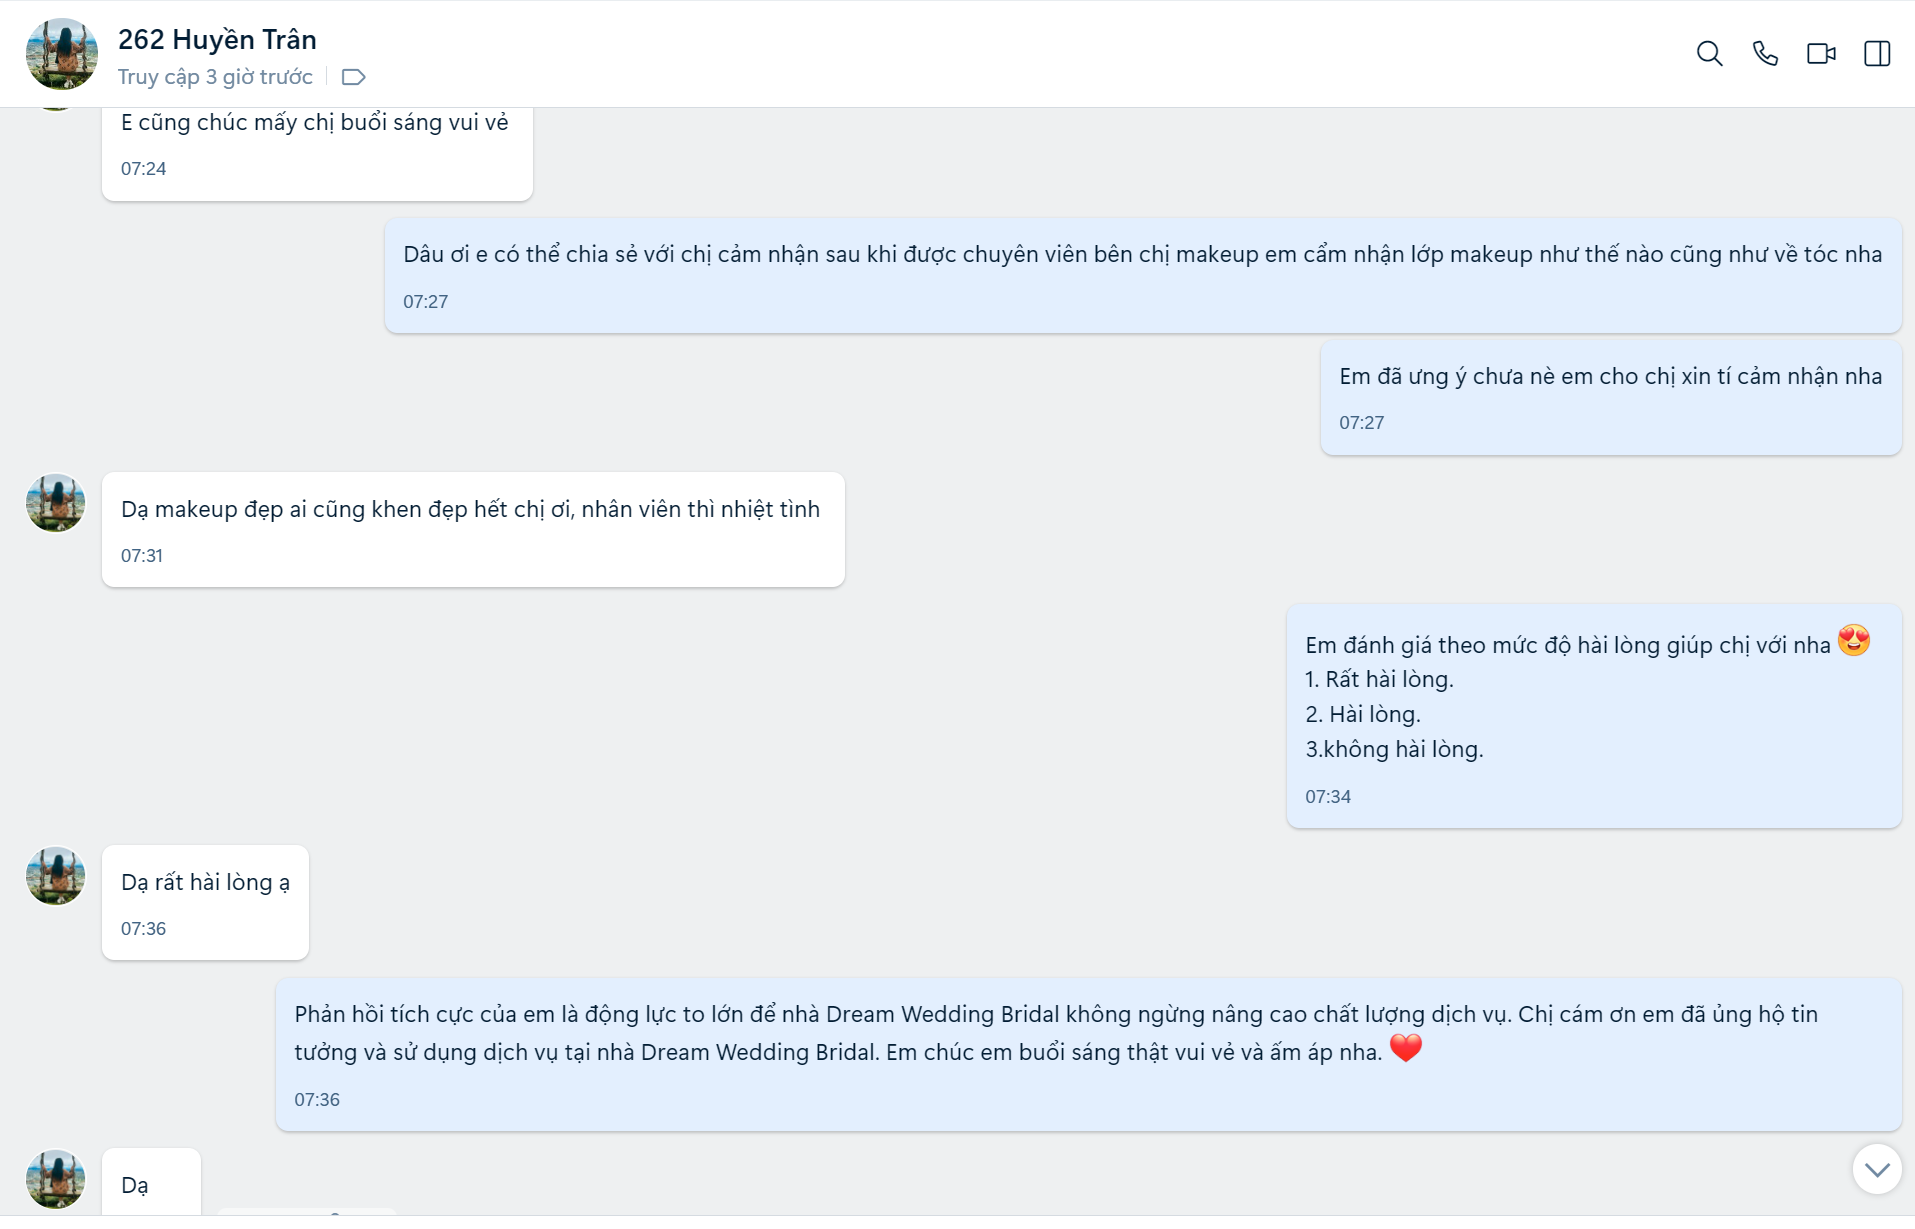Image resolution: width=1915 pixels, height=1229 pixels.
Task: Click avatar beside 'Dạ makeup đẹp' message
Action: [x=56, y=503]
